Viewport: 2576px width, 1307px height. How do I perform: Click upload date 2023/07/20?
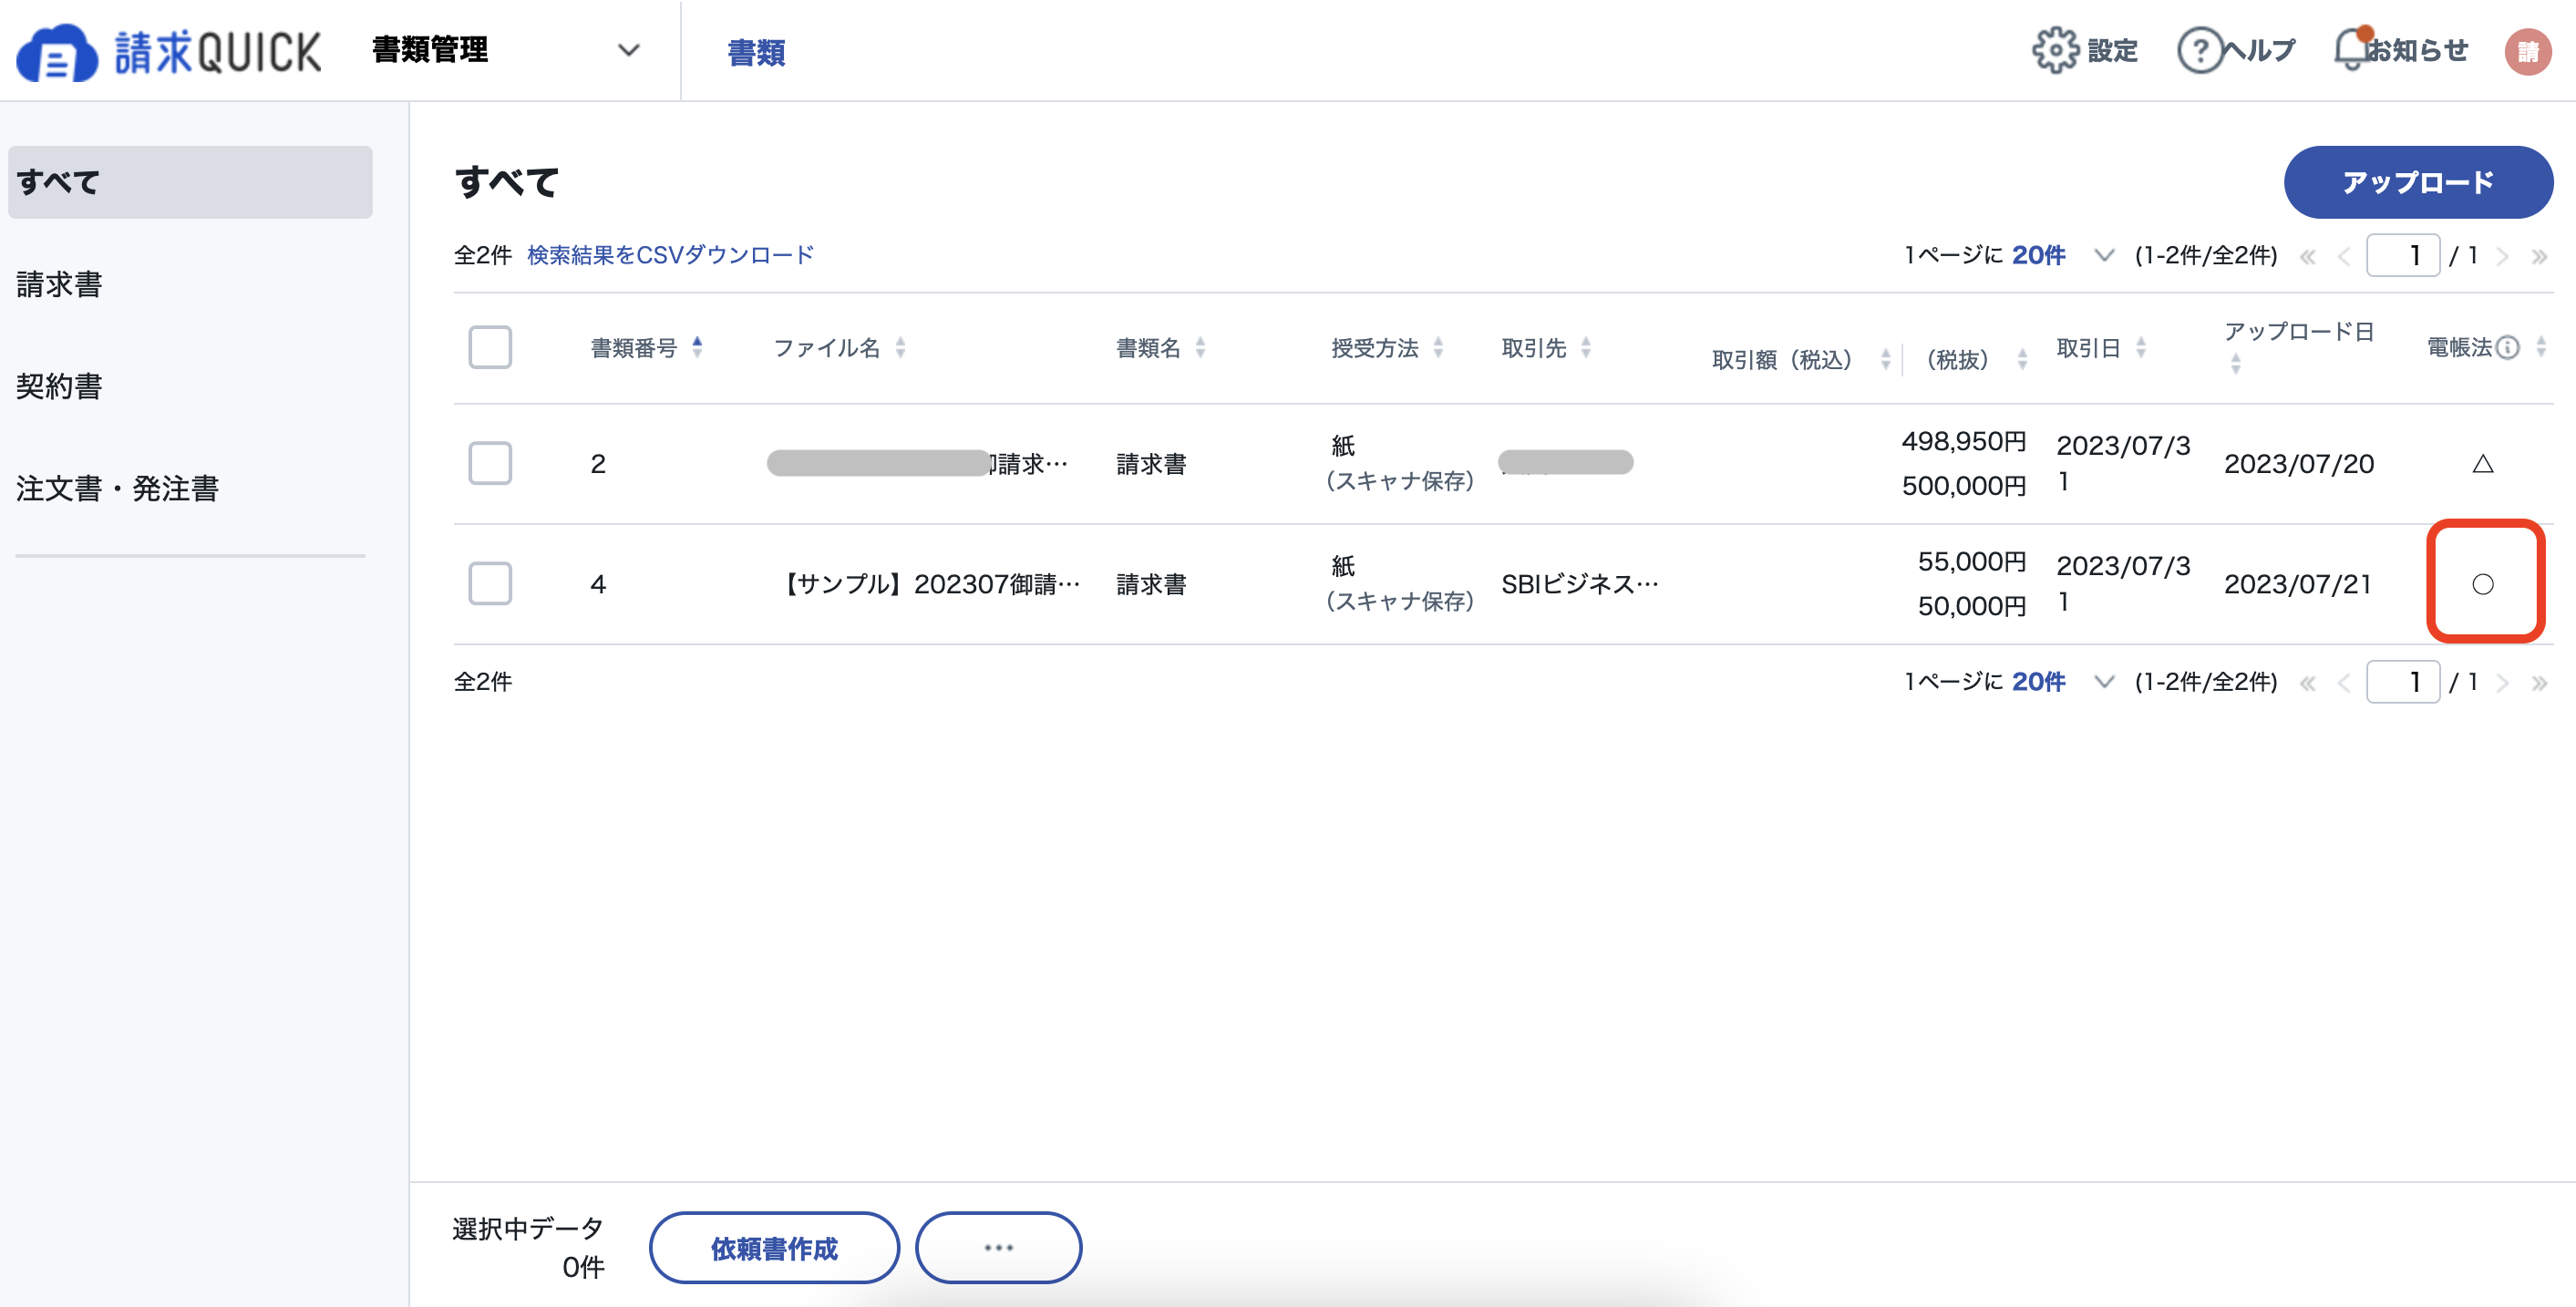pyautogui.click(x=2298, y=464)
